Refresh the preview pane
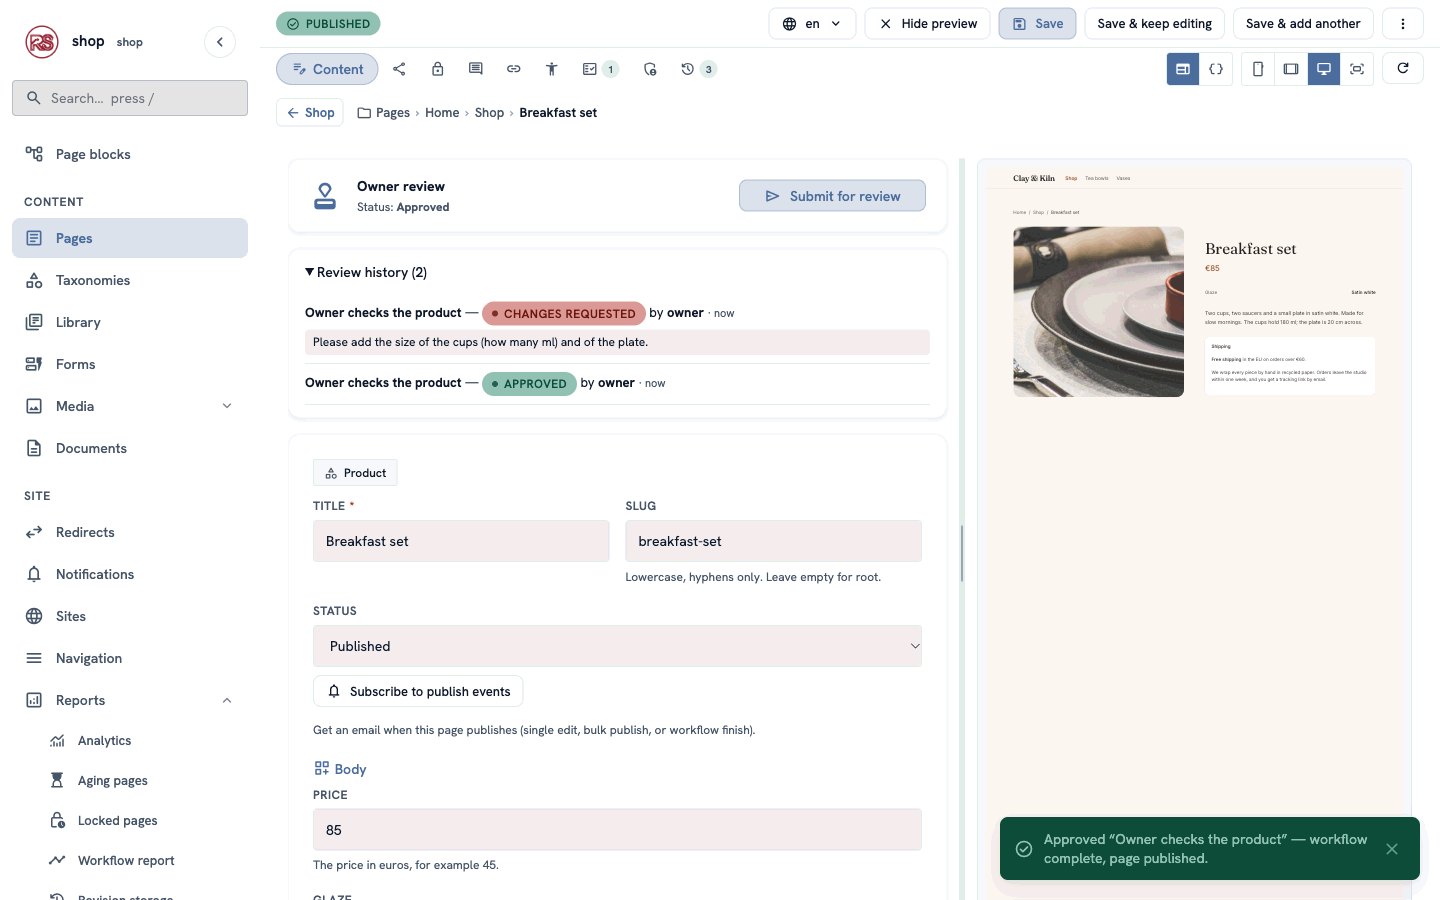The image size is (1440, 900). pyautogui.click(x=1403, y=68)
